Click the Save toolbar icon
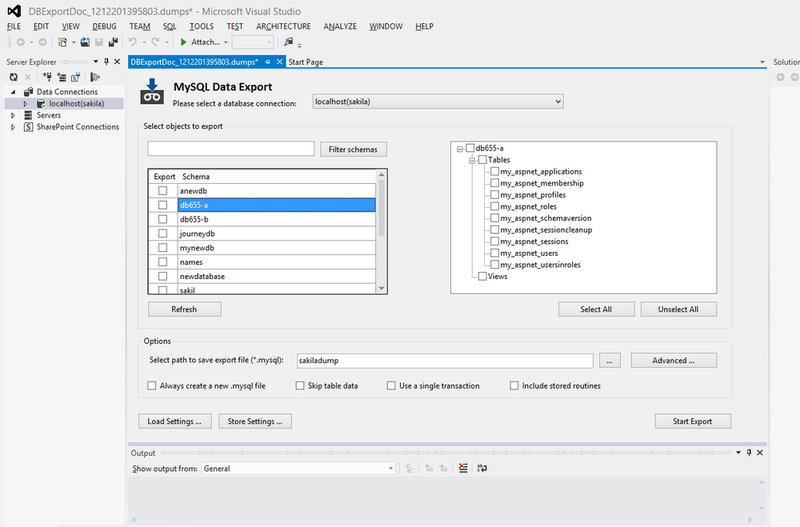Screen dimensions: 800x527 click(x=99, y=42)
